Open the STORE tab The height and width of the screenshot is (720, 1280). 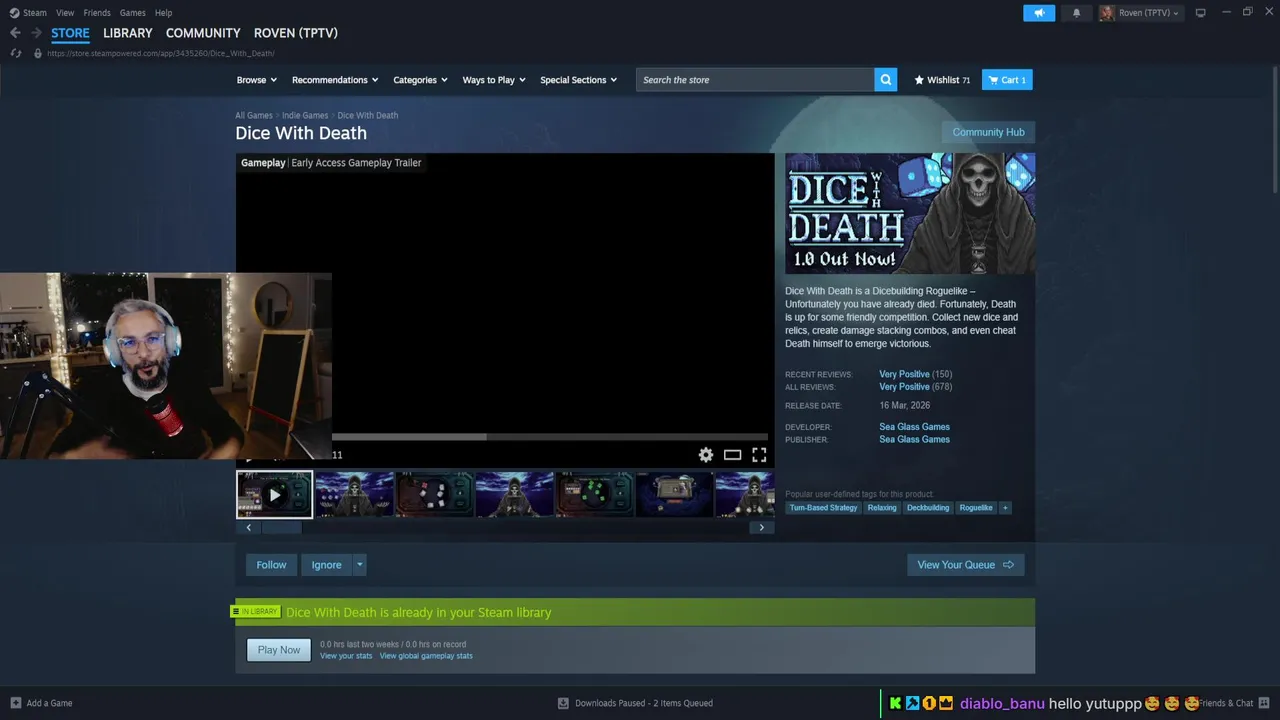(70, 33)
